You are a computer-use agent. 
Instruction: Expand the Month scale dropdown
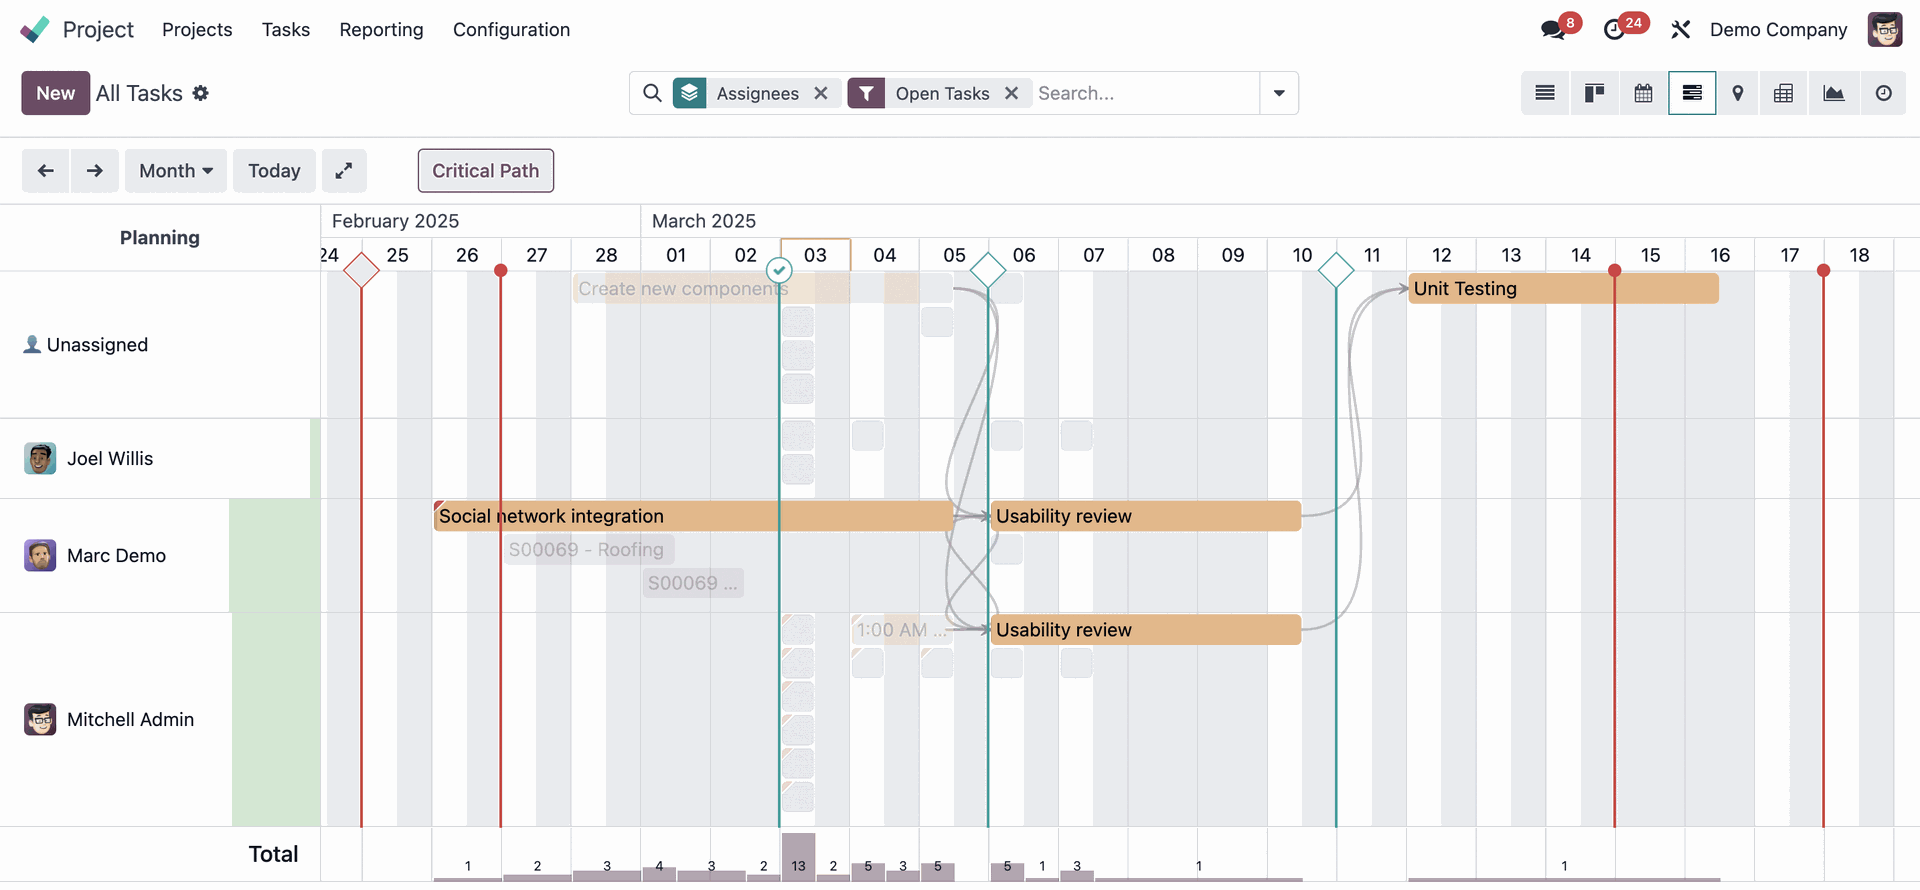pos(176,171)
